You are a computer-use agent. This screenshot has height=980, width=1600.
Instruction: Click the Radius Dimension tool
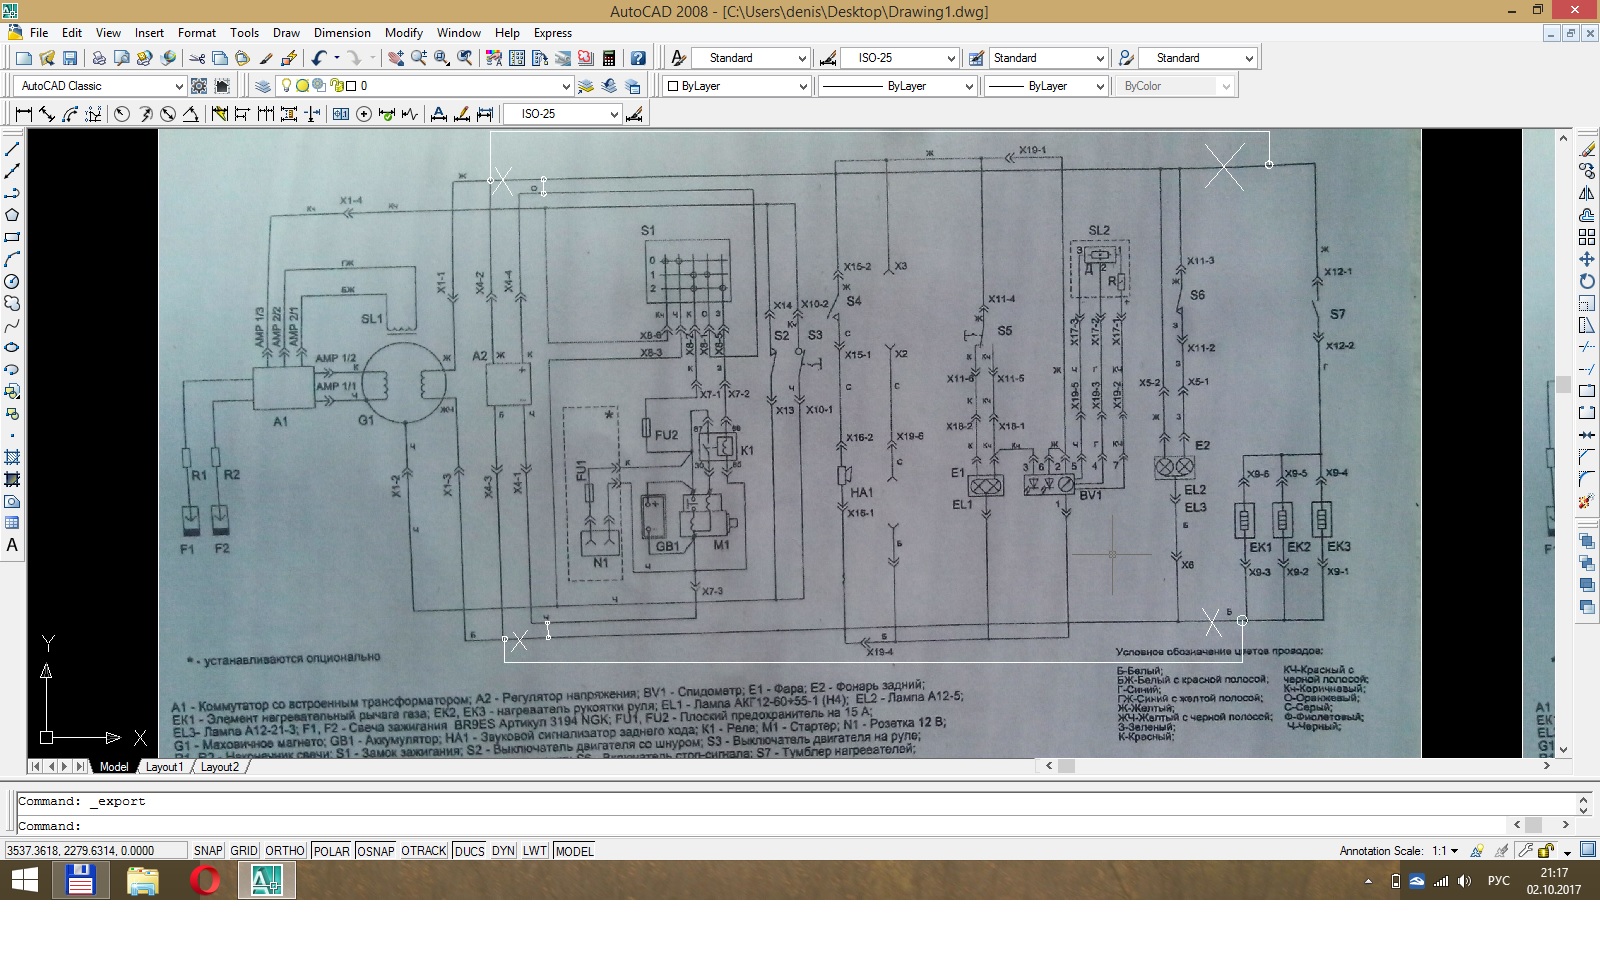(x=121, y=114)
